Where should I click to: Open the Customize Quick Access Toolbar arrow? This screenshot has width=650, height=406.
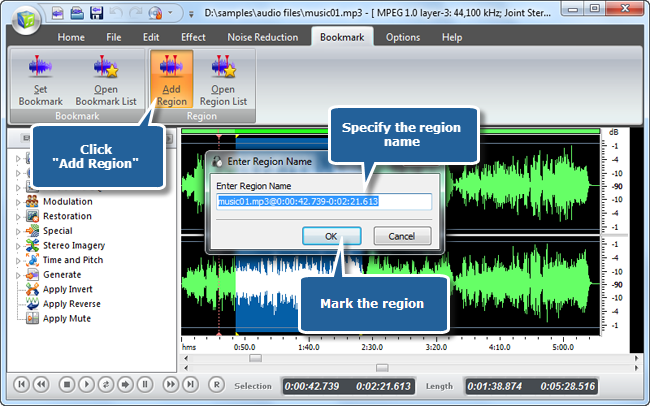pyautogui.click(x=191, y=14)
